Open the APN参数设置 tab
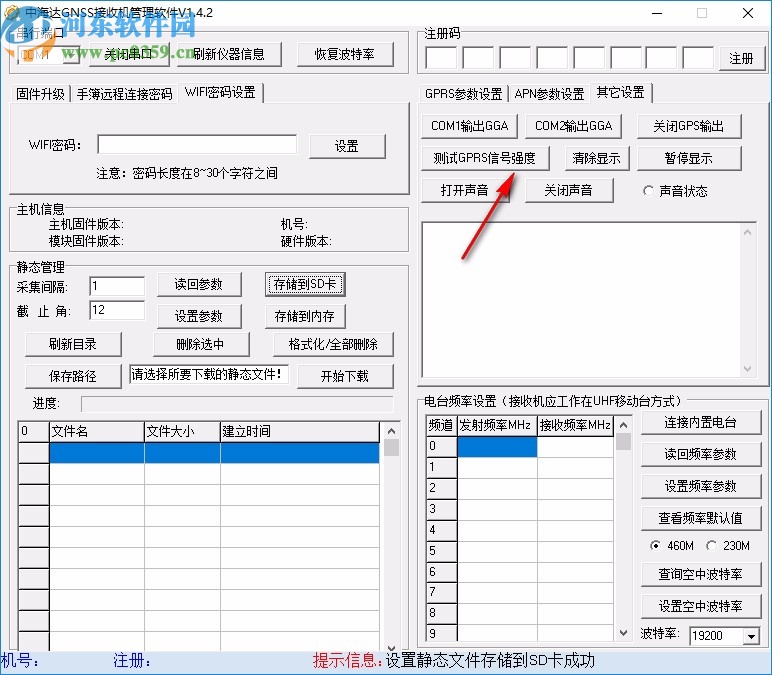 tap(549, 94)
